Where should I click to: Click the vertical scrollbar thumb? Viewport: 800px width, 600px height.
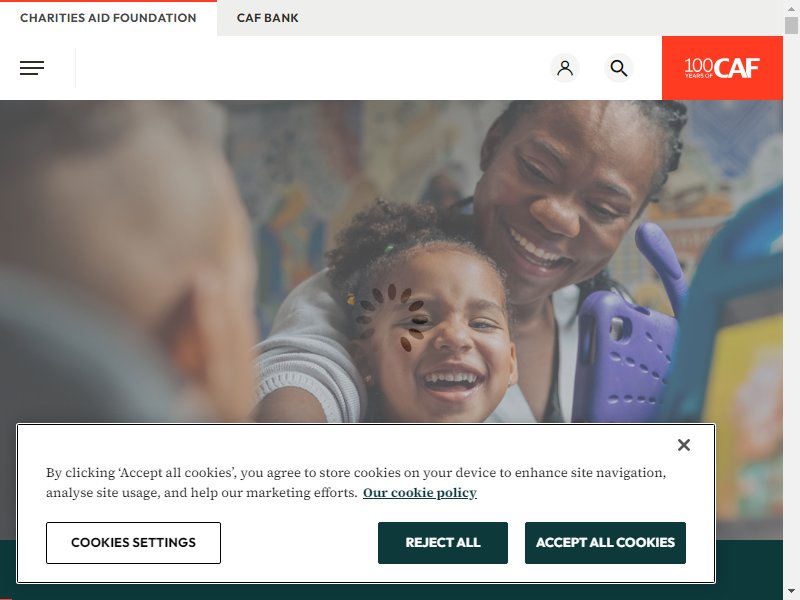(x=791, y=25)
